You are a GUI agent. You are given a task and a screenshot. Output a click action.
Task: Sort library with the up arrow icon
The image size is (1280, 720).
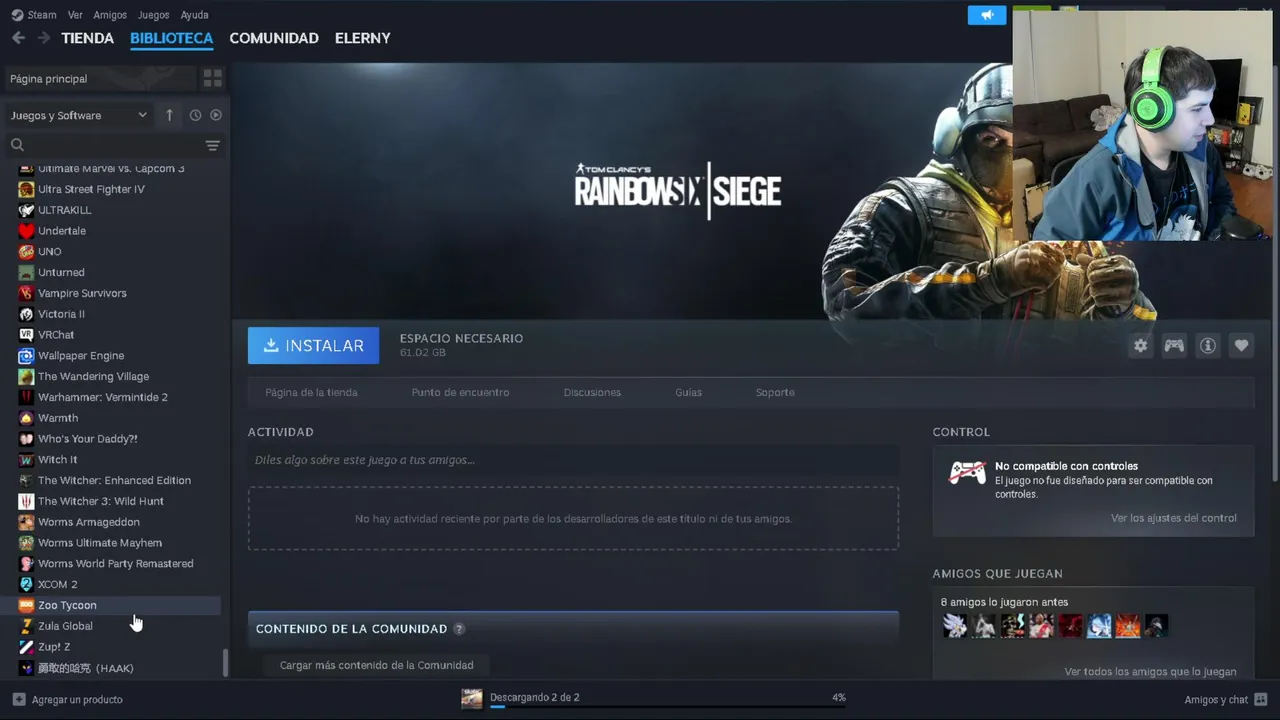pyautogui.click(x=169, y=115)
